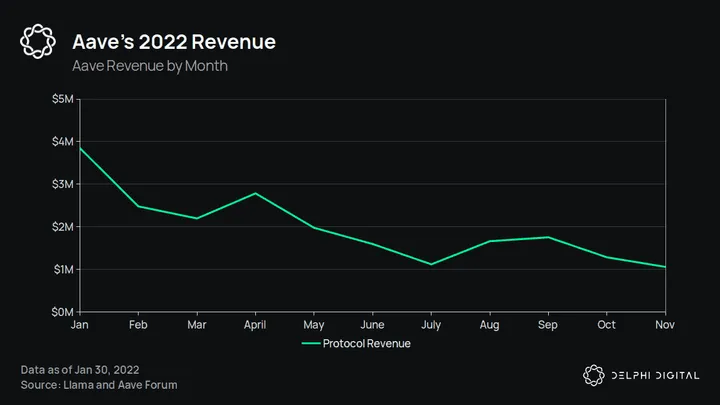Click the January peak point on the line
720x405 pixels.
click(81, 148)
